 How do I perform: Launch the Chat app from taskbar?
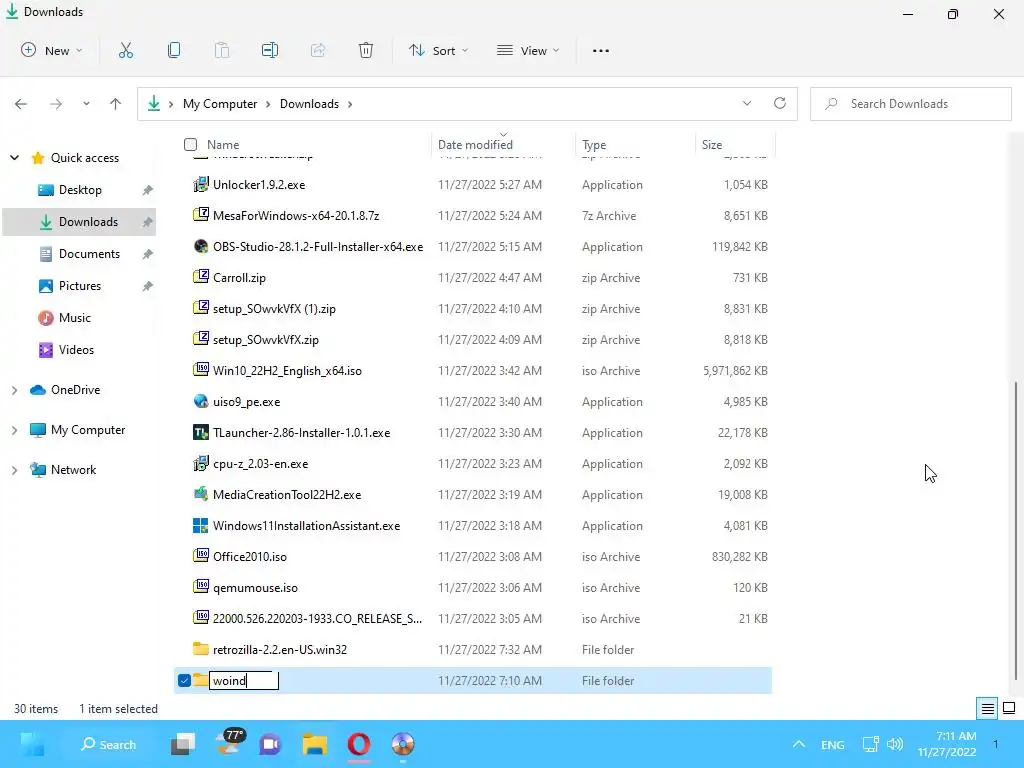tap(270, 744)
